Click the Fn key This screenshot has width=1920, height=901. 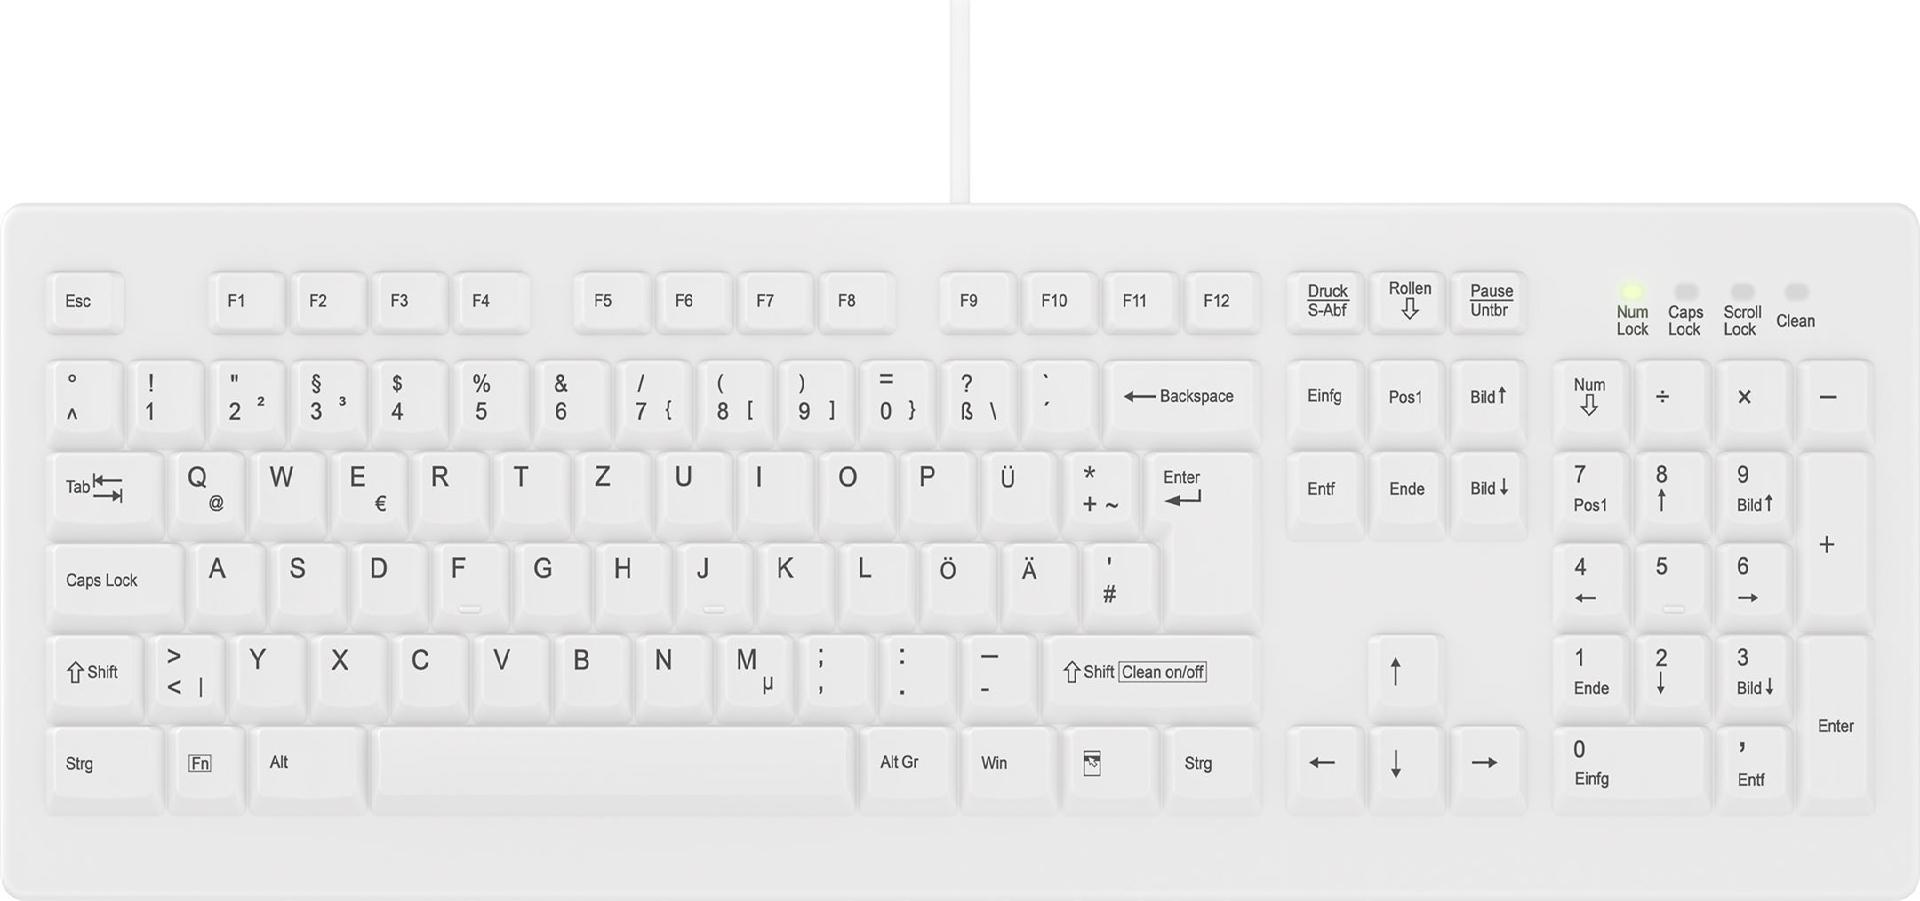tap(207, 767)
